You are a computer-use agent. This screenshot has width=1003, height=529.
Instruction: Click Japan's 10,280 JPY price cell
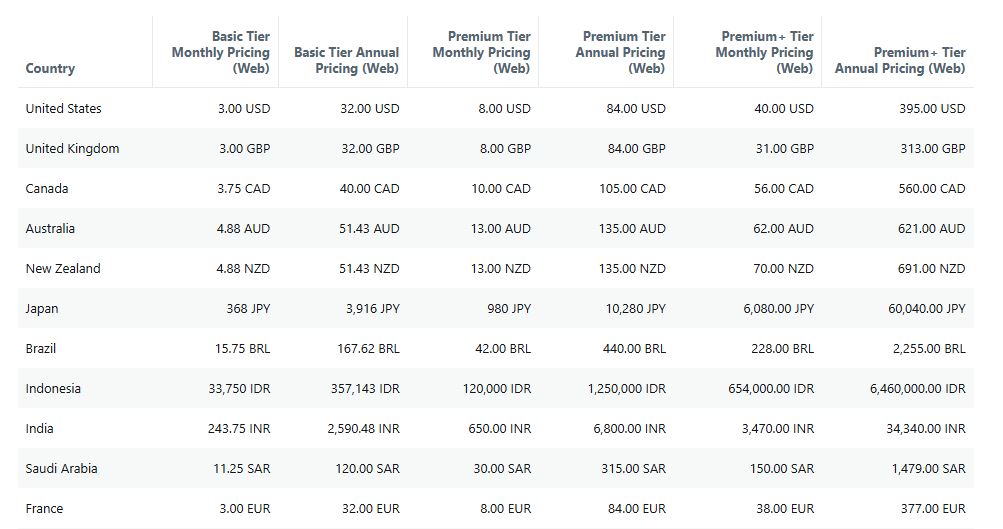(635, 308)
